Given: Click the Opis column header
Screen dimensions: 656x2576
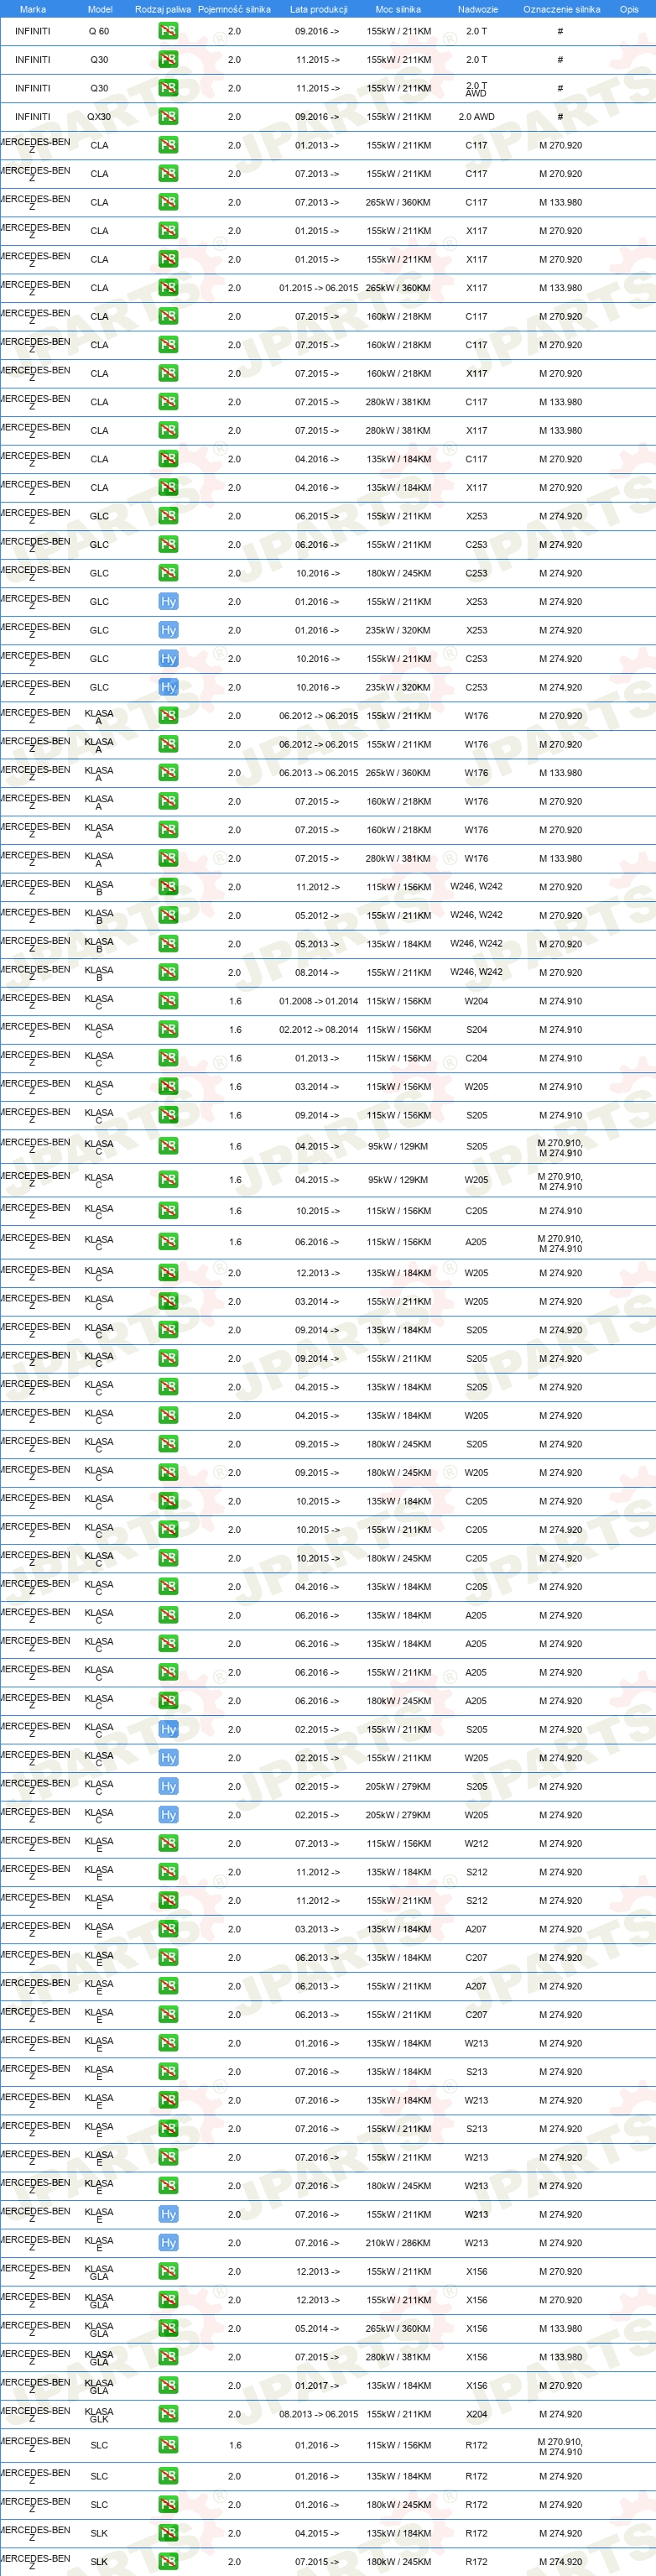Looking at the screenshot, I should (629, 9).
